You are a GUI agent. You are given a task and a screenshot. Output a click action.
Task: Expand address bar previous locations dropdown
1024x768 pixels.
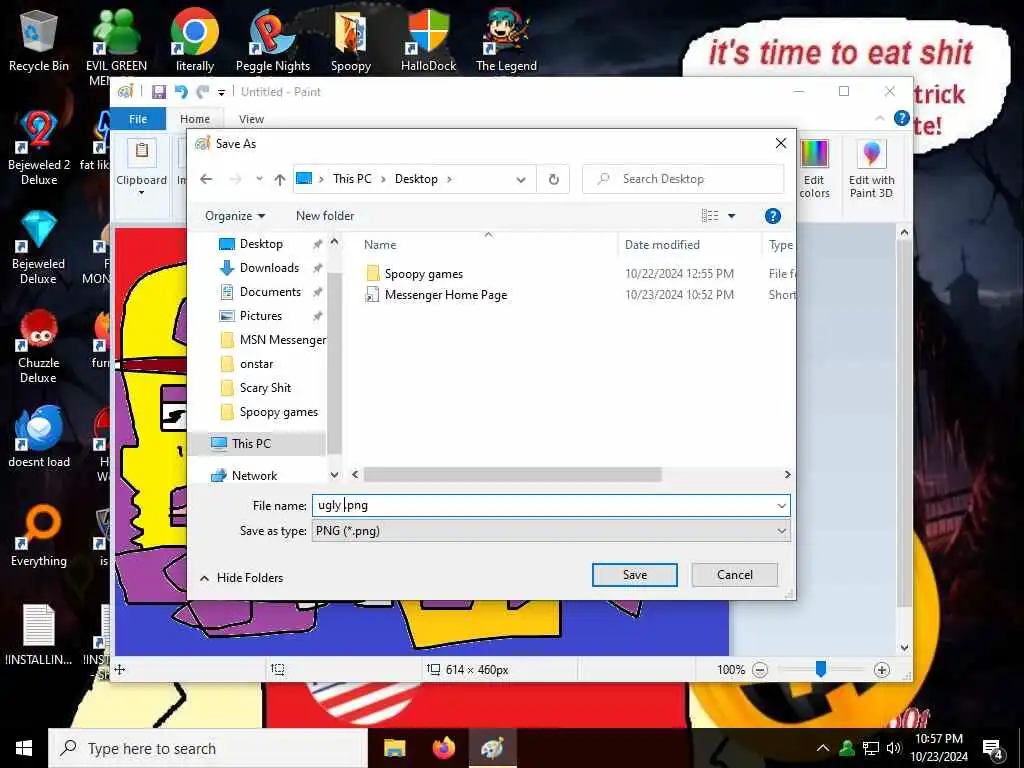(520, 180)
